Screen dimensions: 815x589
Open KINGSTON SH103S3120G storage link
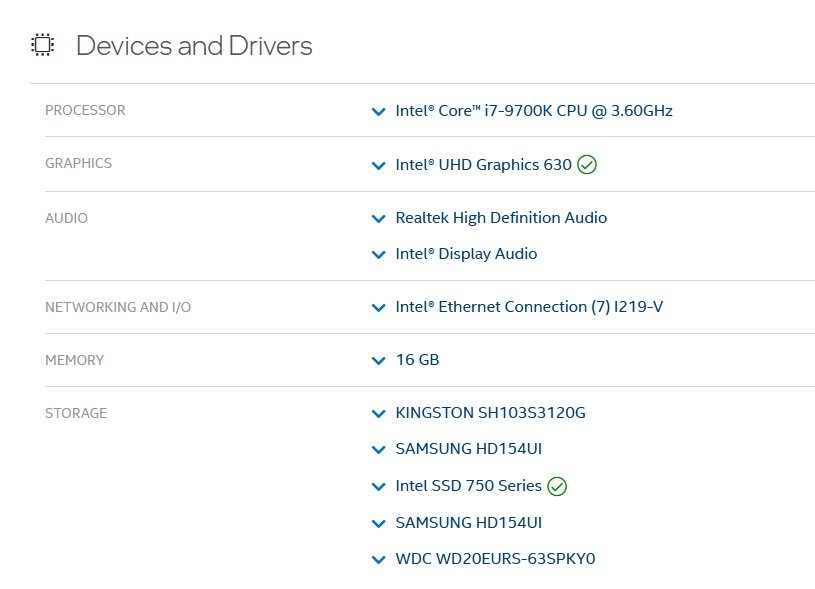[490, 413]
